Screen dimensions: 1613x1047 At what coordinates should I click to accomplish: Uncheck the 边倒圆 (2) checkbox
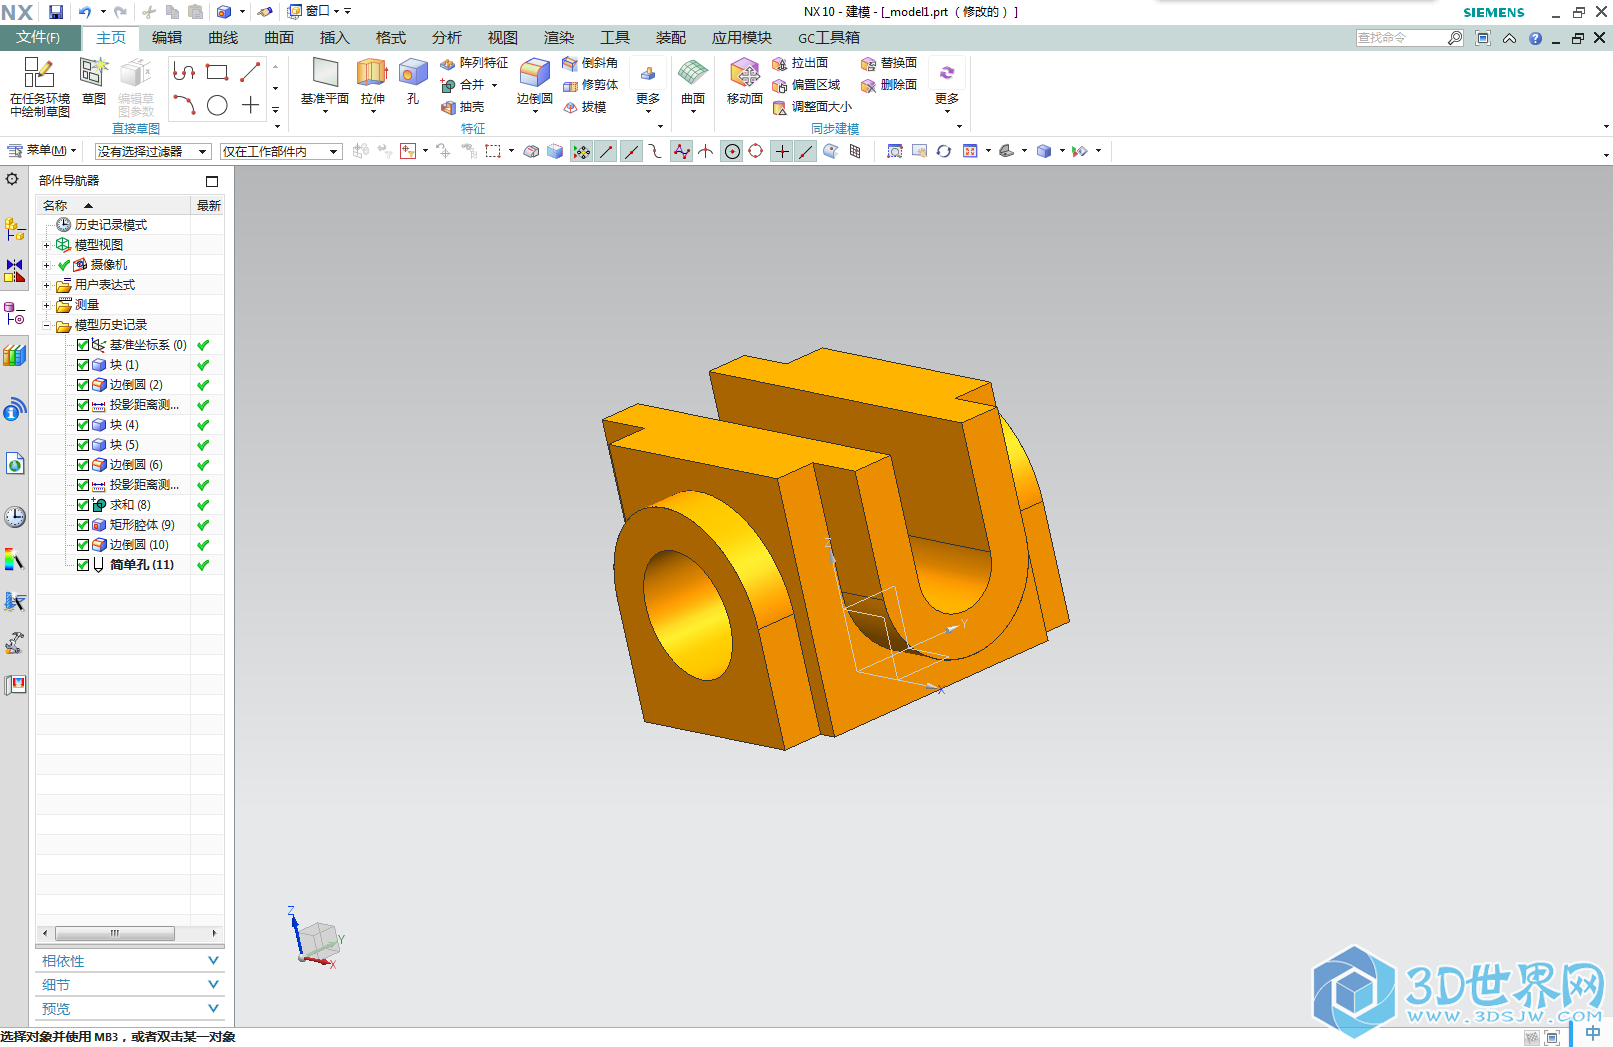pyautogui.click(x=83, y=385)
